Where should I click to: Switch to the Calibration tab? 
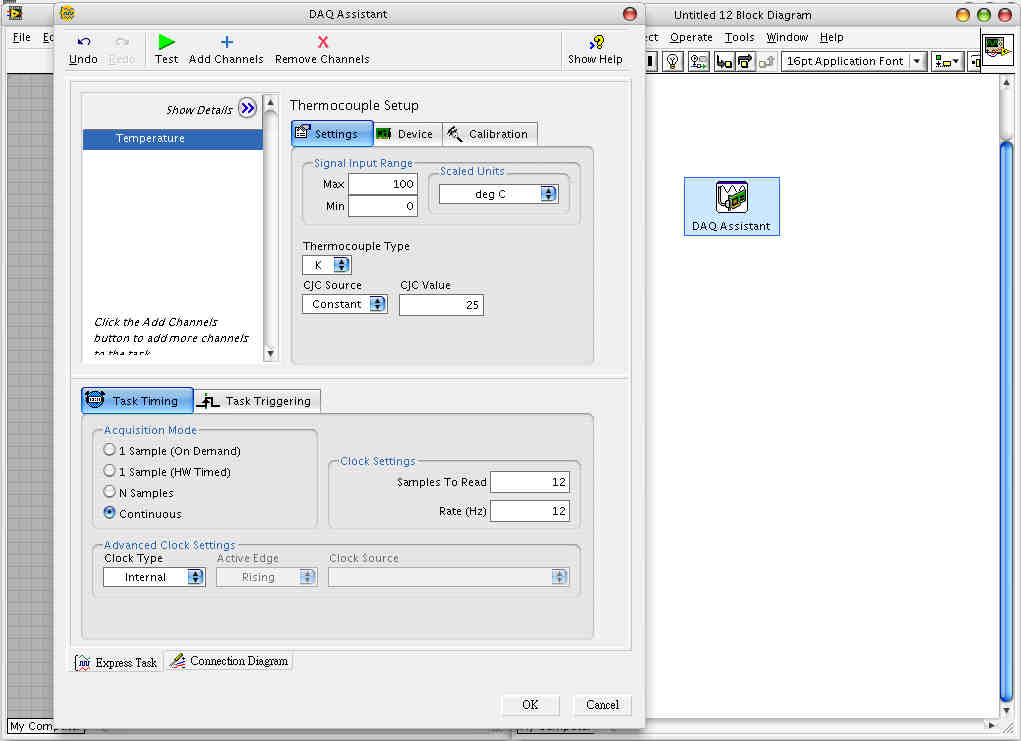490,133
